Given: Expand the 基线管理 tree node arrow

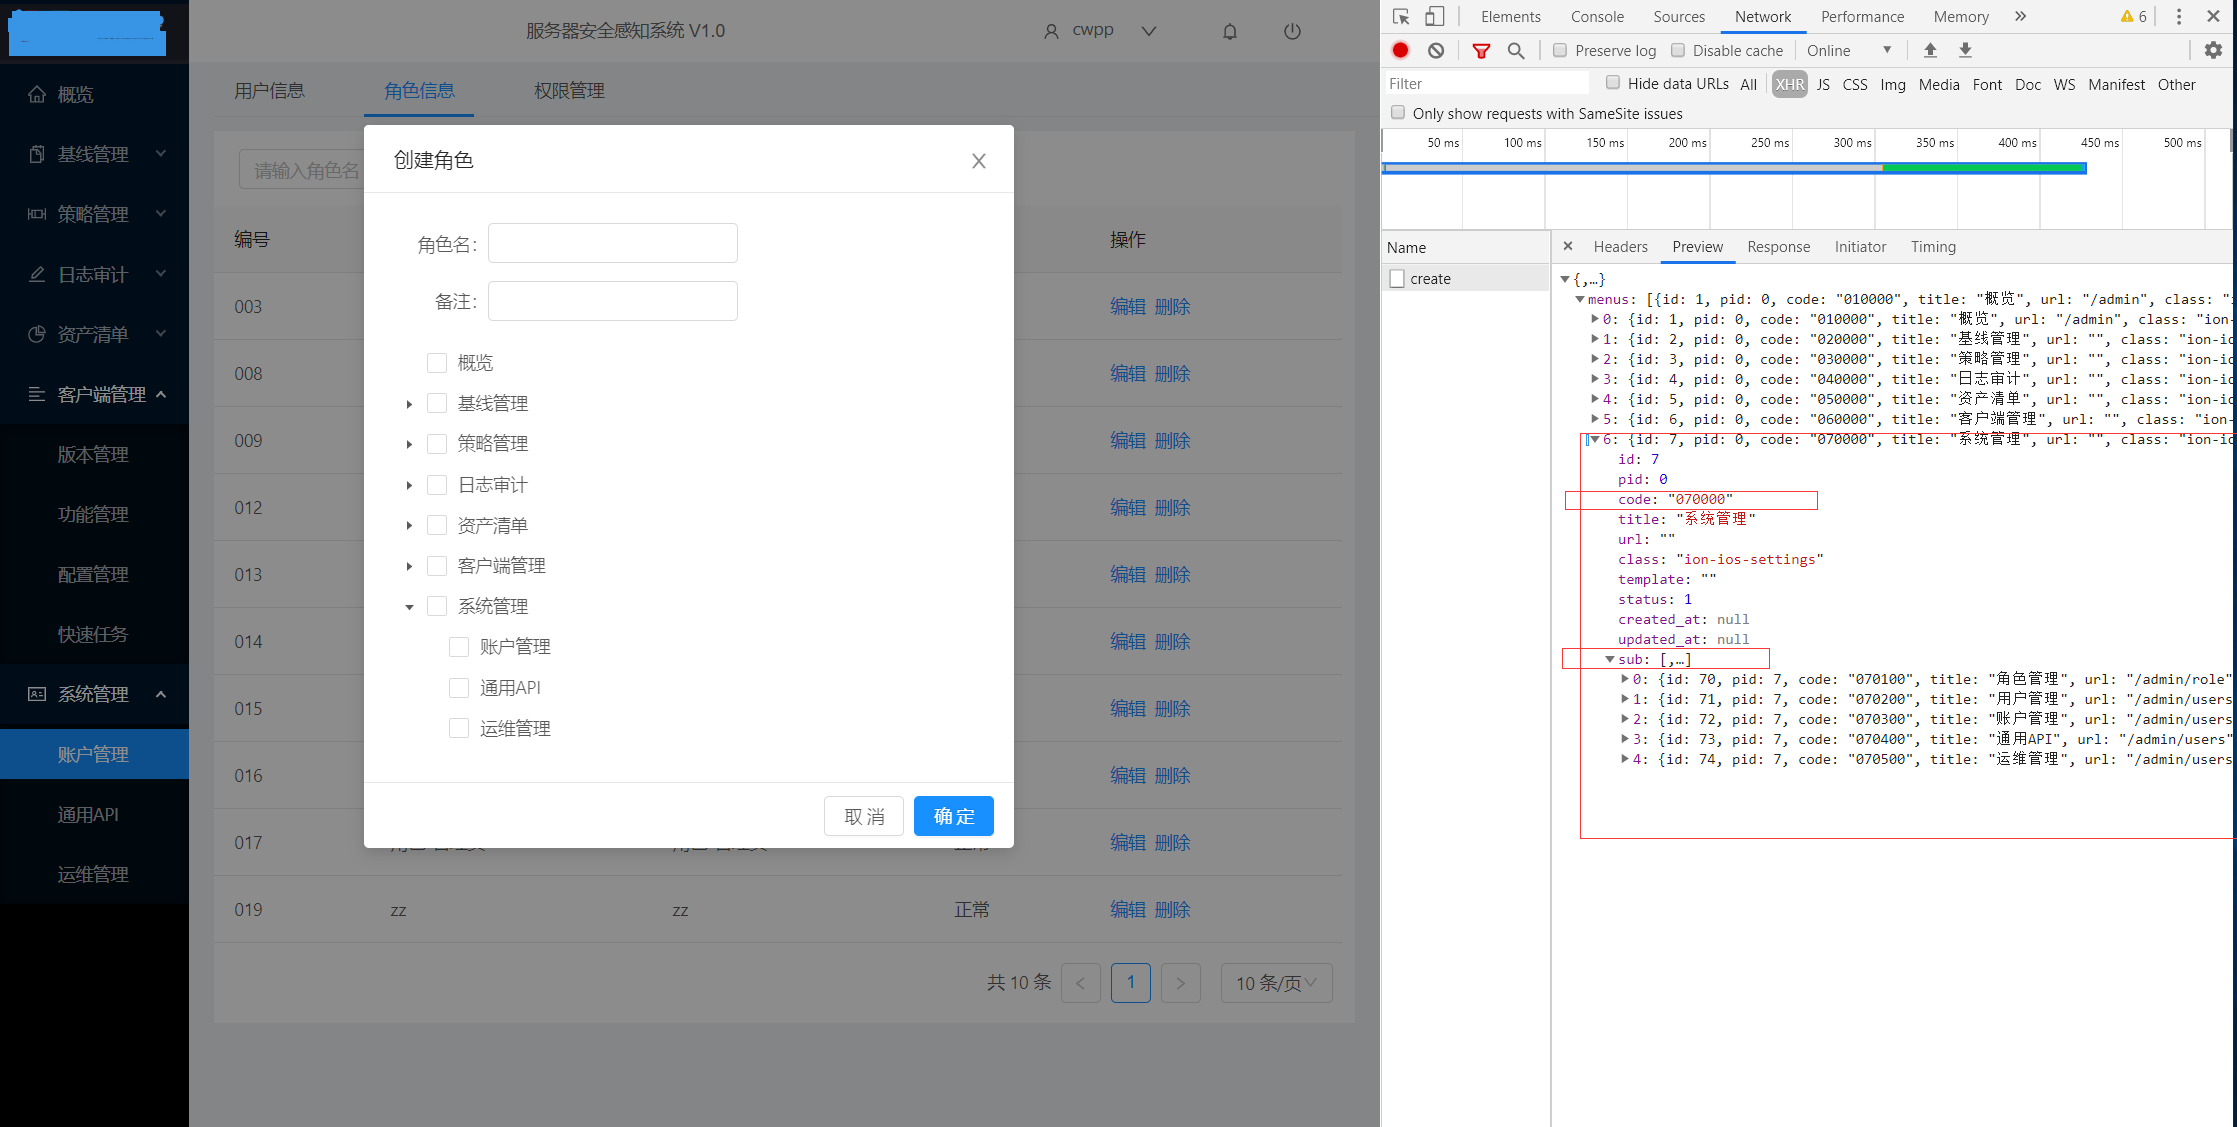Looking at the screenshot, I should tap(409, 404).
